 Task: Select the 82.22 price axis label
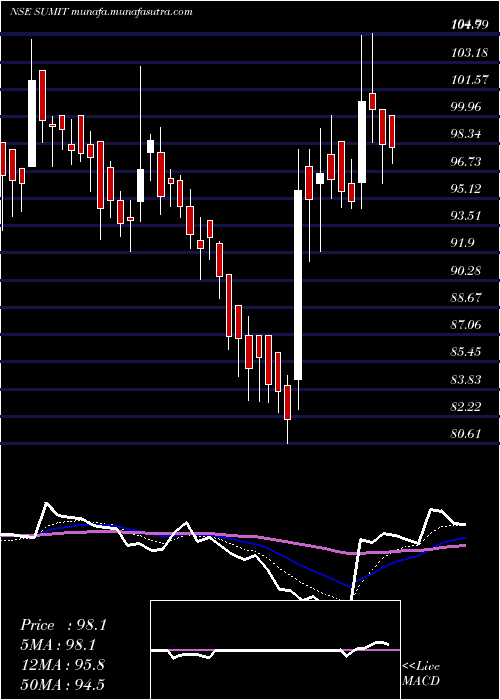pos(467,407)
